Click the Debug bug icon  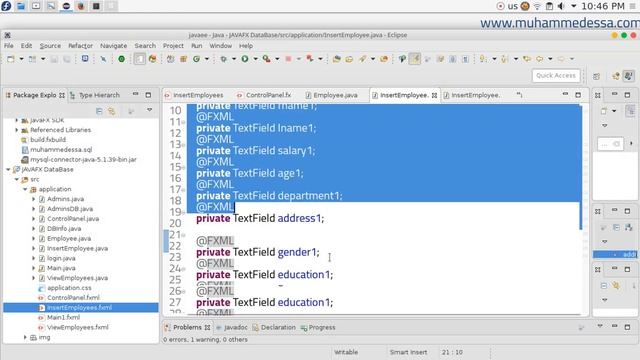click(x=223, y=59)
